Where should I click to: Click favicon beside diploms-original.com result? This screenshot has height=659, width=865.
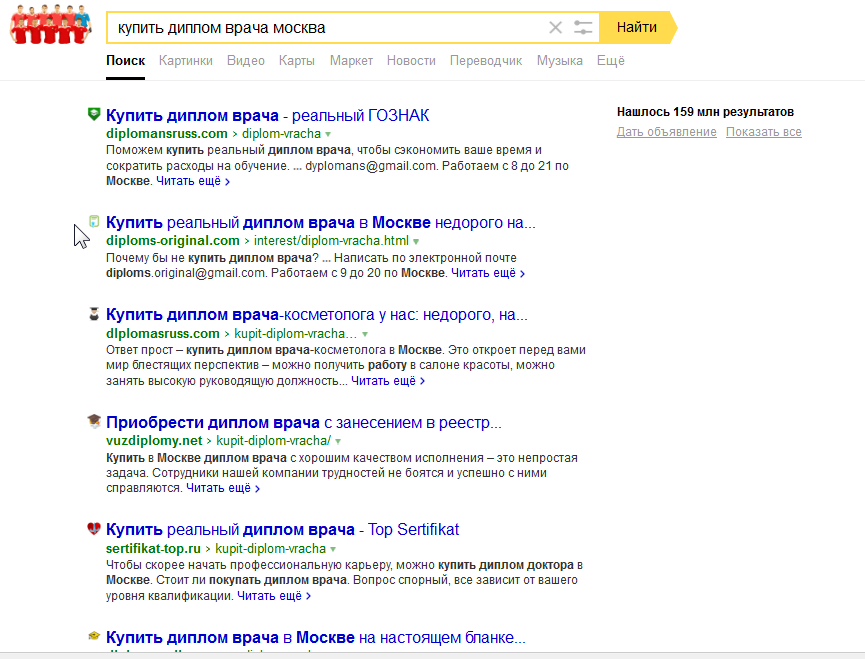point(94,222)
